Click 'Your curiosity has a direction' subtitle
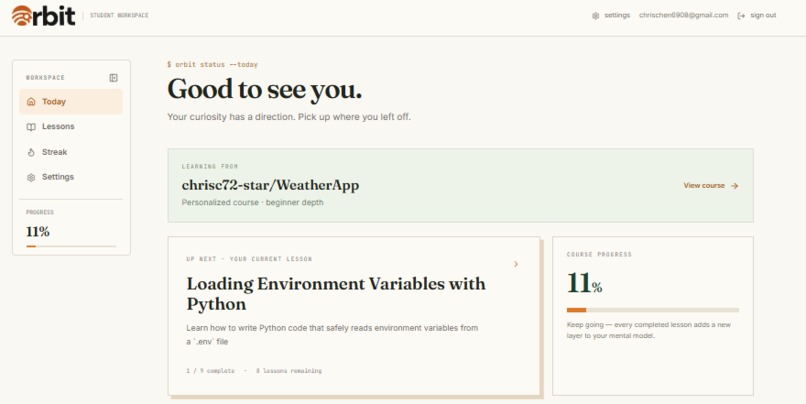Screen dimensions: 806x404 pyautogui.click(x=289, y=117)
